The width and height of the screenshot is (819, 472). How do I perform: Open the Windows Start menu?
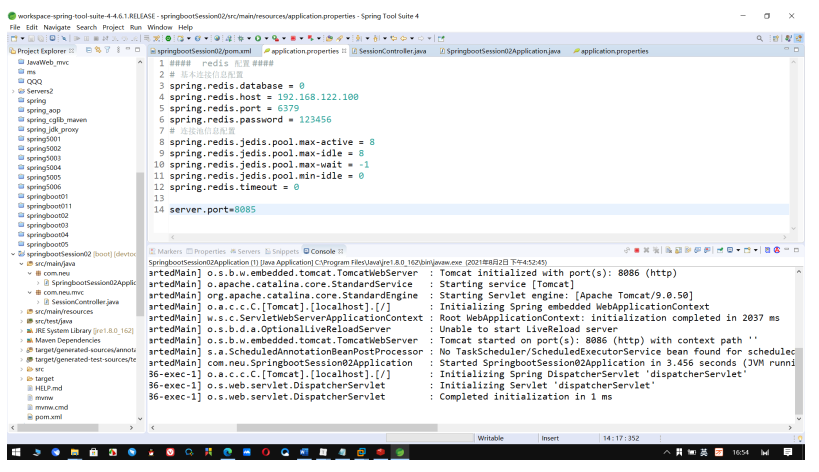[x=16, y=452]
